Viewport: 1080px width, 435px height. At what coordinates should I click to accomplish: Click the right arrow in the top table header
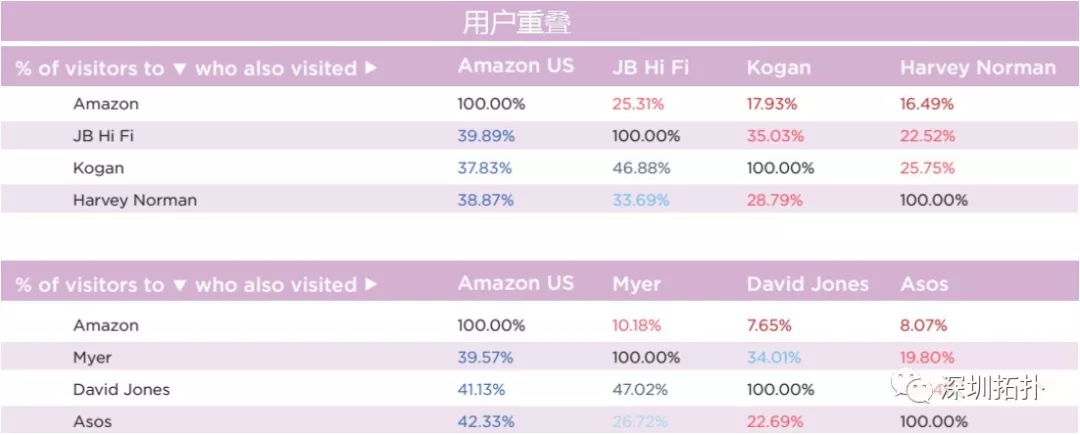[371, 69]
